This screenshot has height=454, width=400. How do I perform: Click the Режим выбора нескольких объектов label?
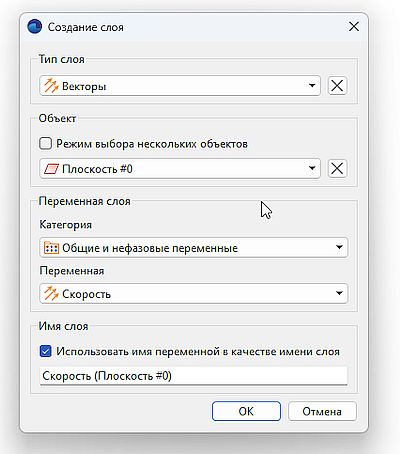pyautogui.click(x=152, y=144)
